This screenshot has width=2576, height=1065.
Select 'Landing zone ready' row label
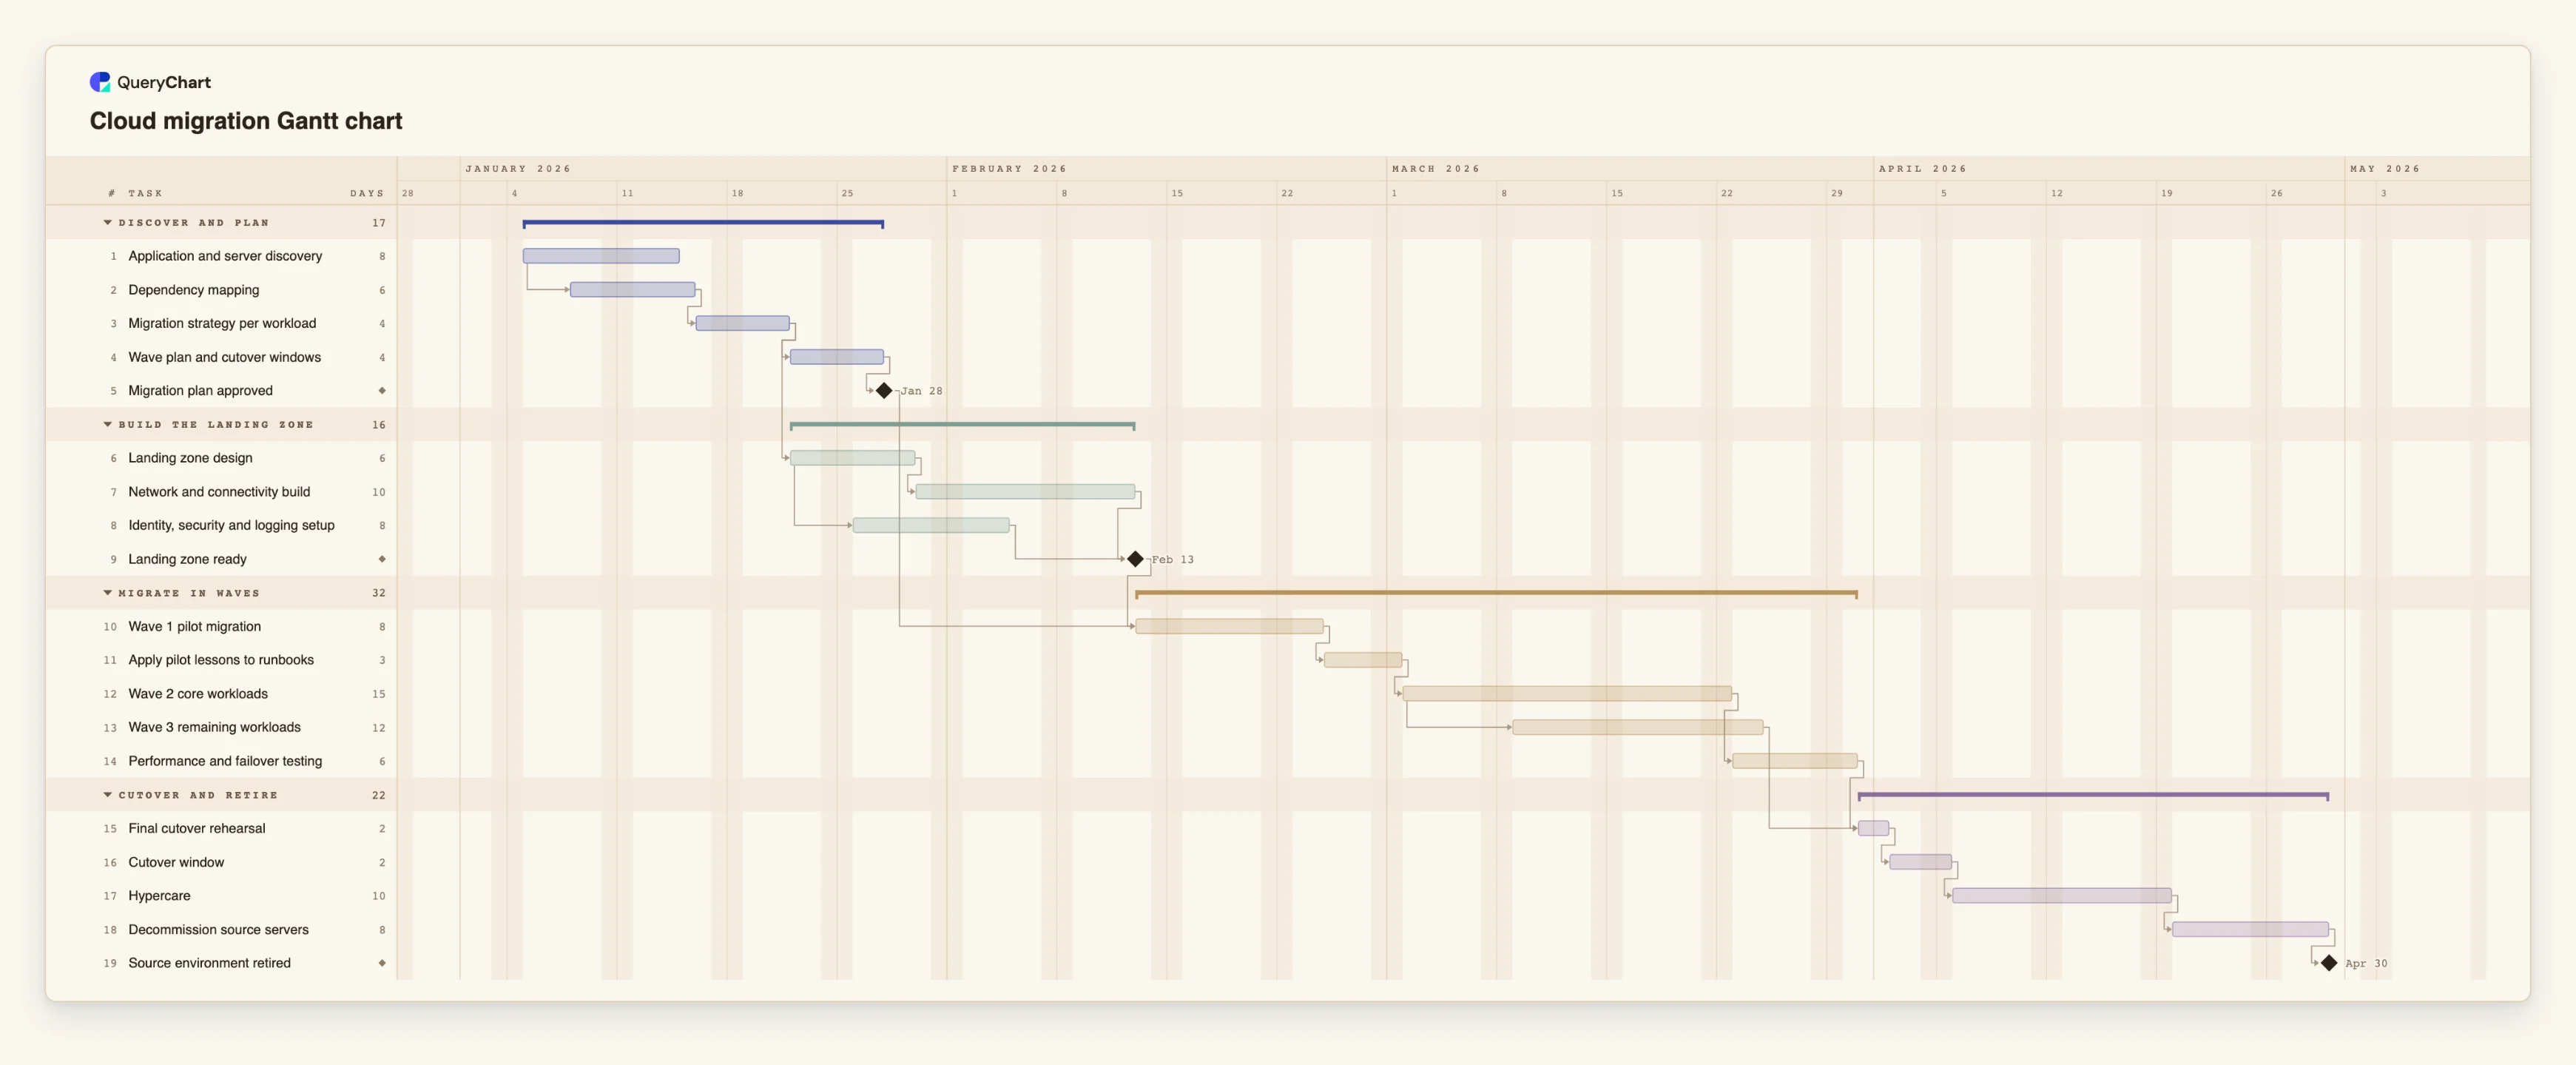tap(187, 559)
